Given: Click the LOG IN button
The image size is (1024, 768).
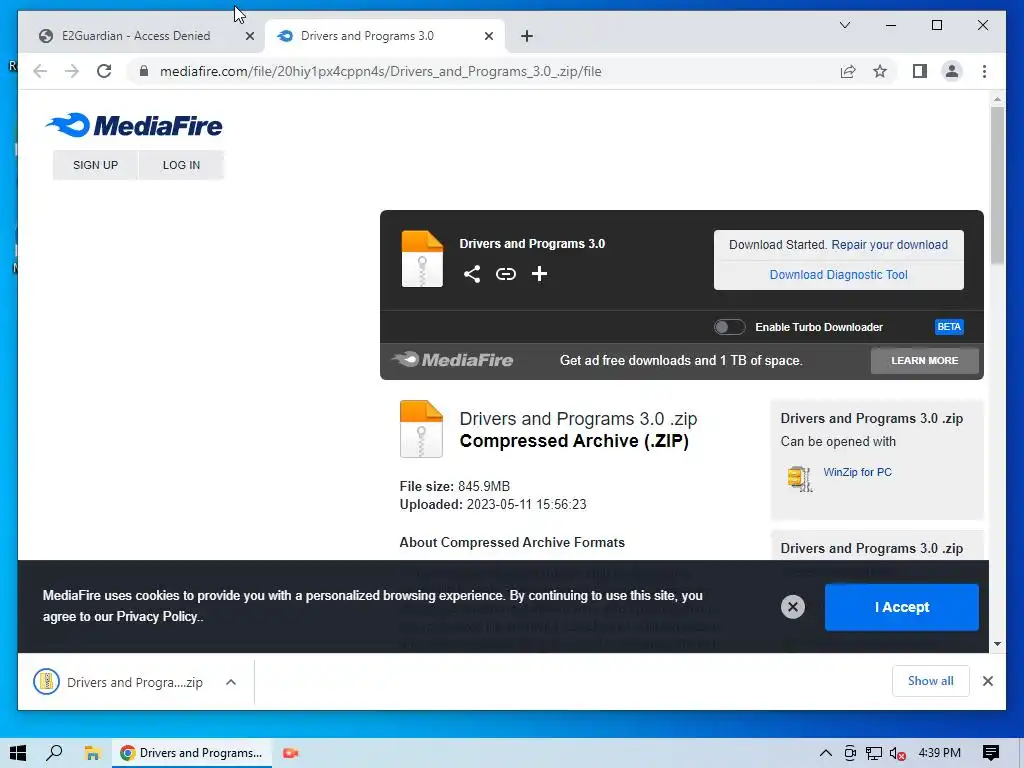Looking at the screenshot, I should (181, 165).
